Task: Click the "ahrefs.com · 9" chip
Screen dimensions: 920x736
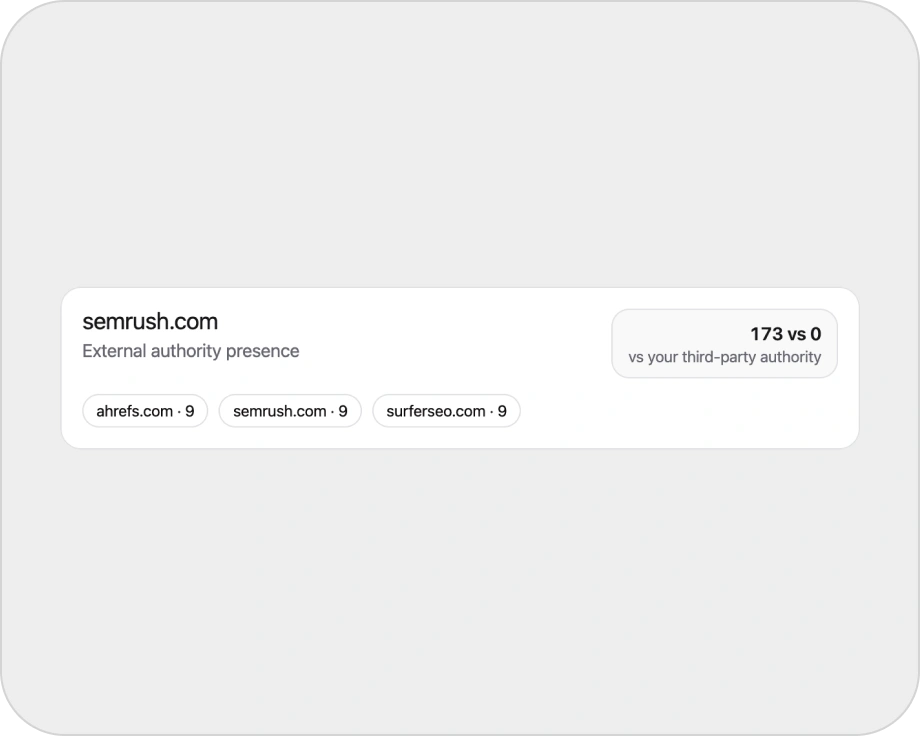Action: point(144,410)
